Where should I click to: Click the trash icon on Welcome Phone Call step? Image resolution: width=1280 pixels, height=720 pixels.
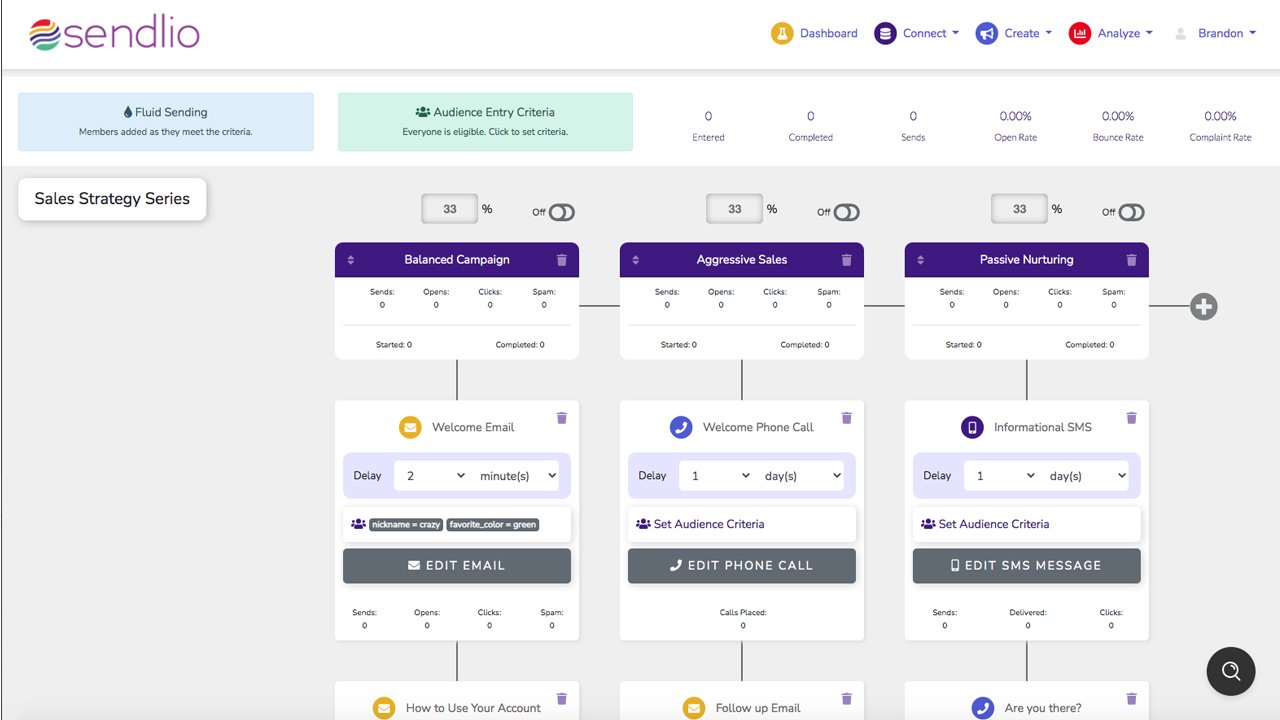tap(846, 418)
